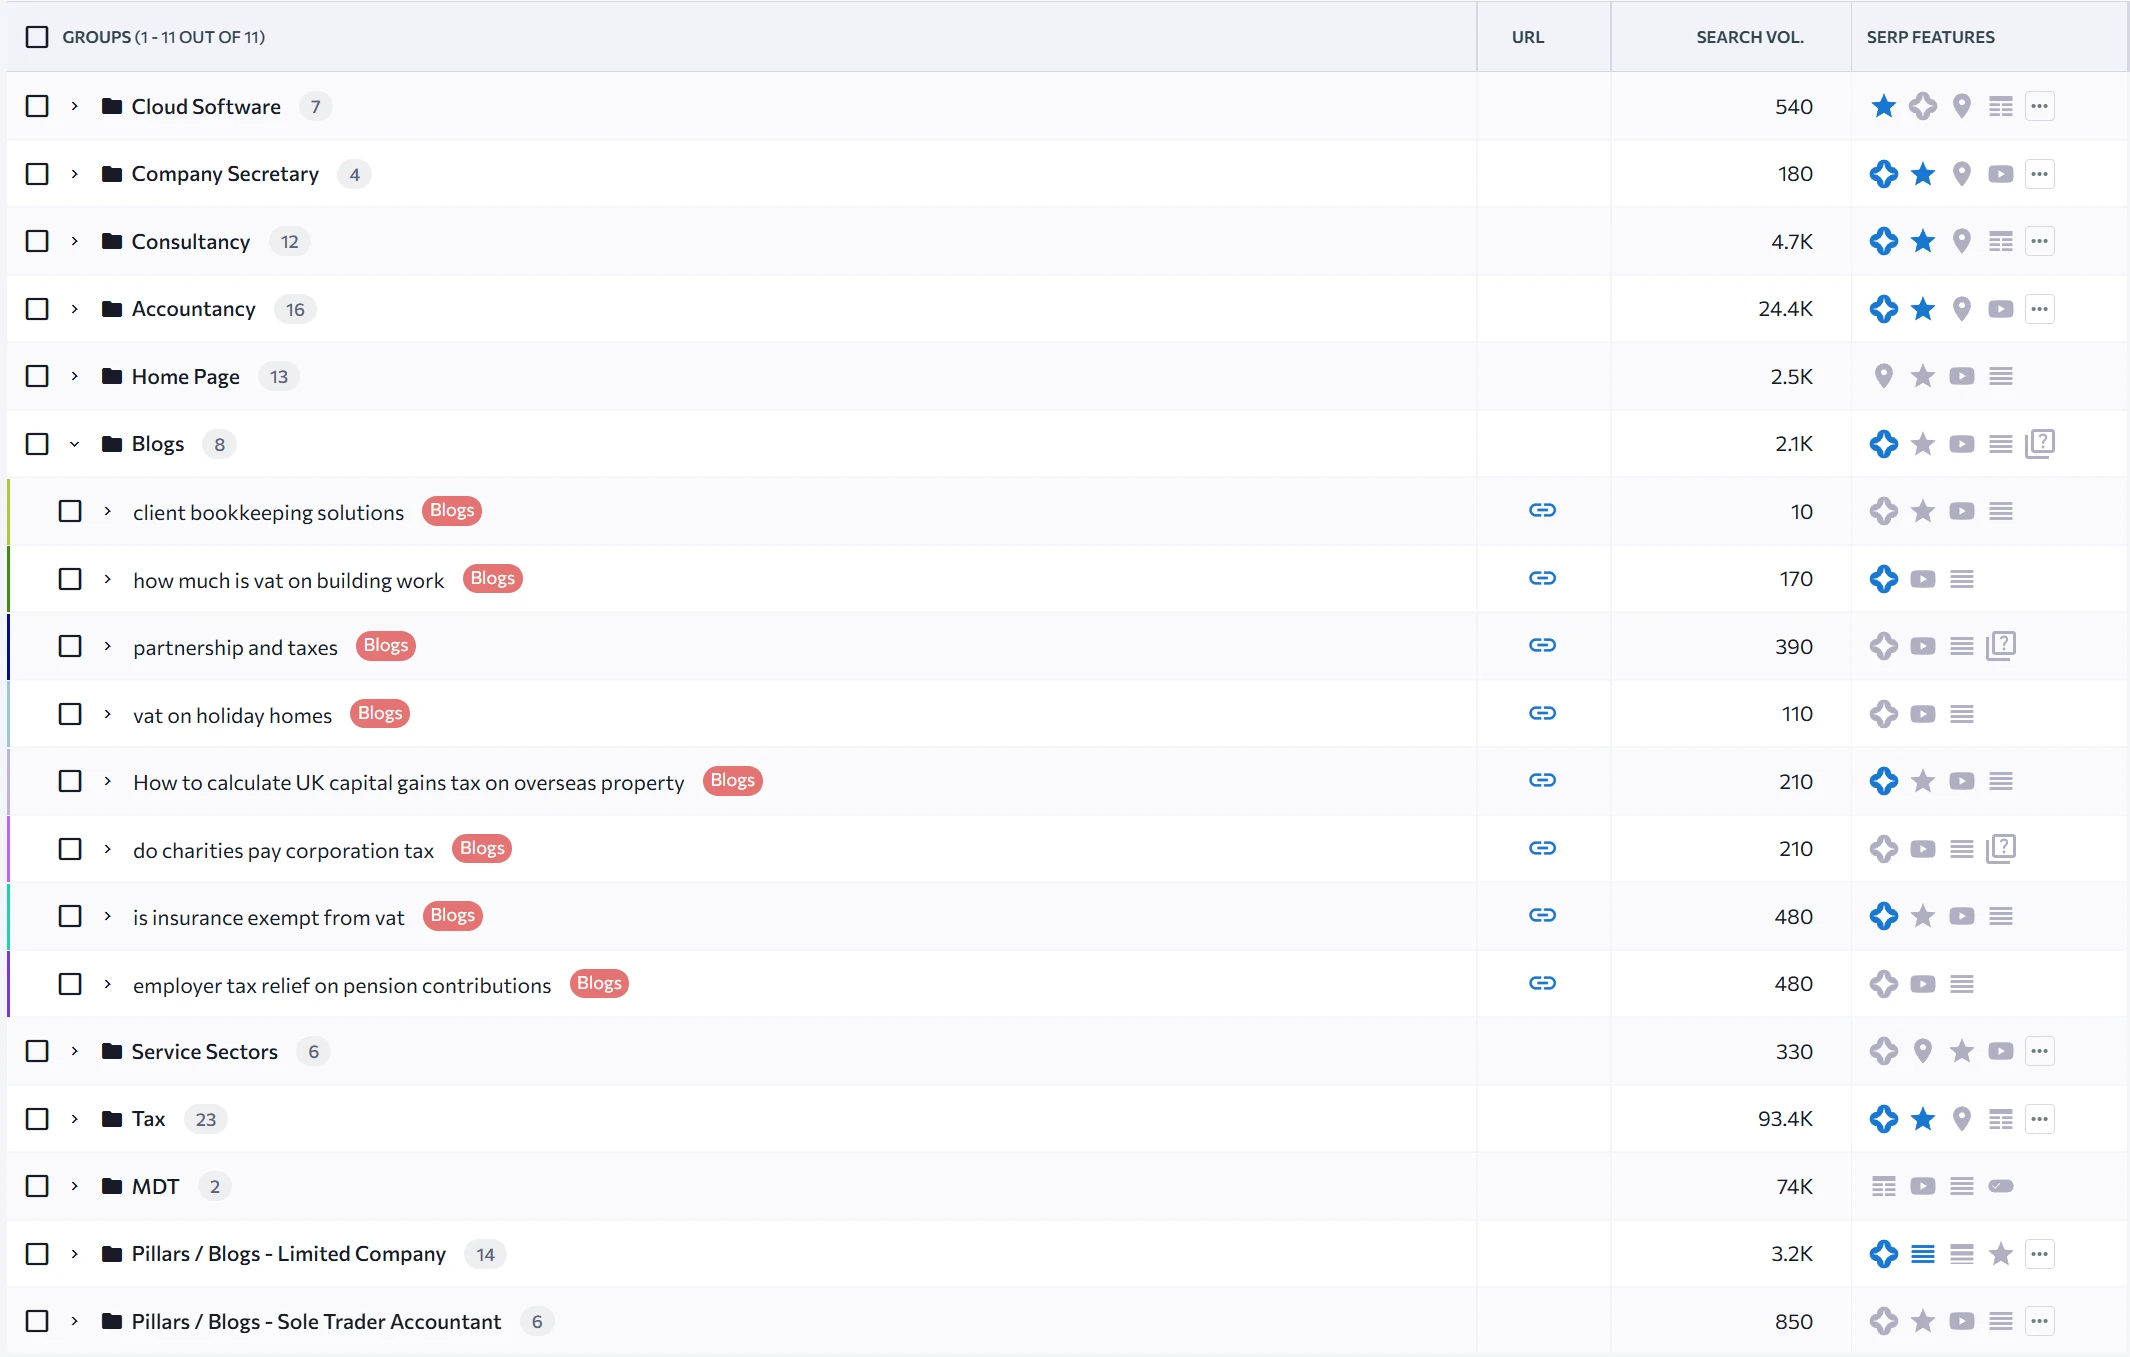Image resolution: width=2130 pixels, height=1357 pixels.
Task: Expand the Tax group
Action: (74, 1119)
